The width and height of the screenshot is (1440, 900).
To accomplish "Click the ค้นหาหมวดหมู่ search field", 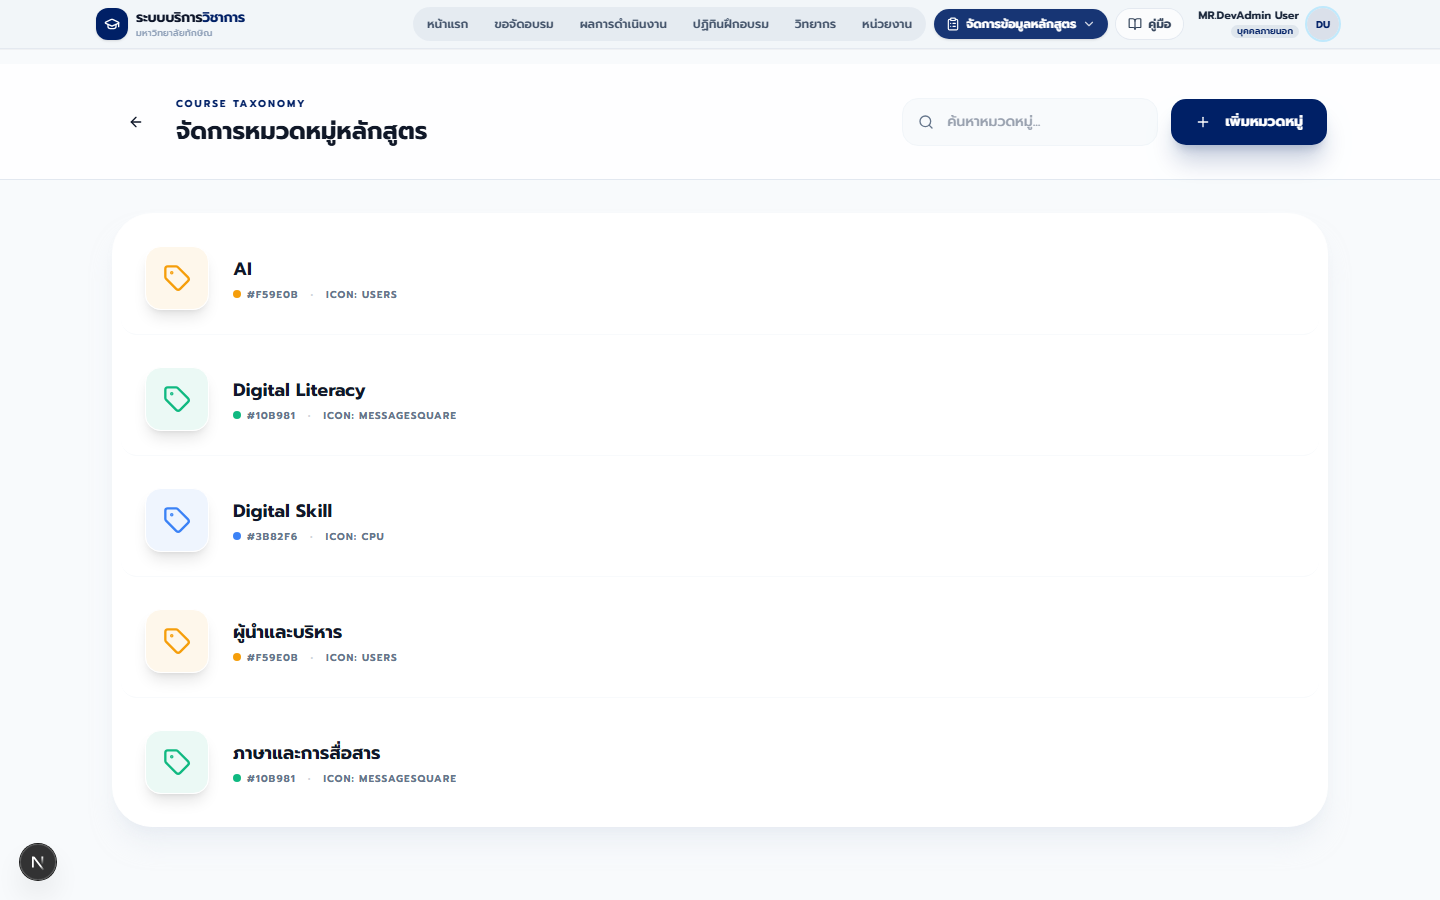I will pos(1030,122).
